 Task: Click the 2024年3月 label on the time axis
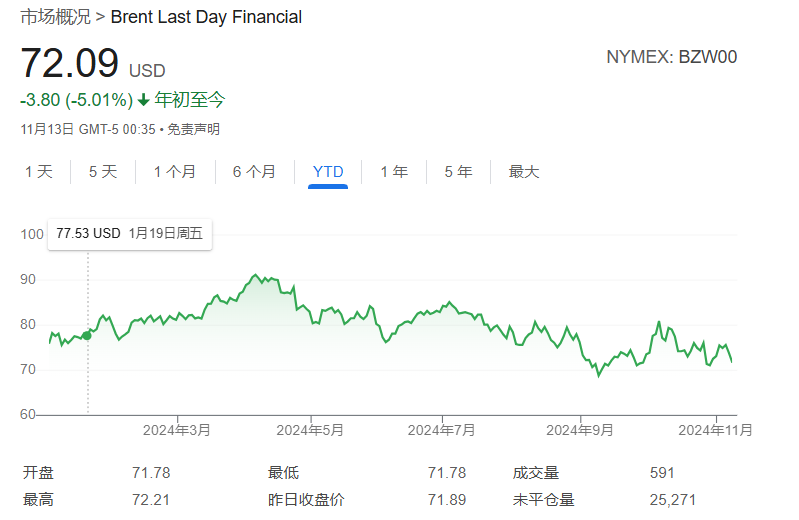click(x=177, y=430)
